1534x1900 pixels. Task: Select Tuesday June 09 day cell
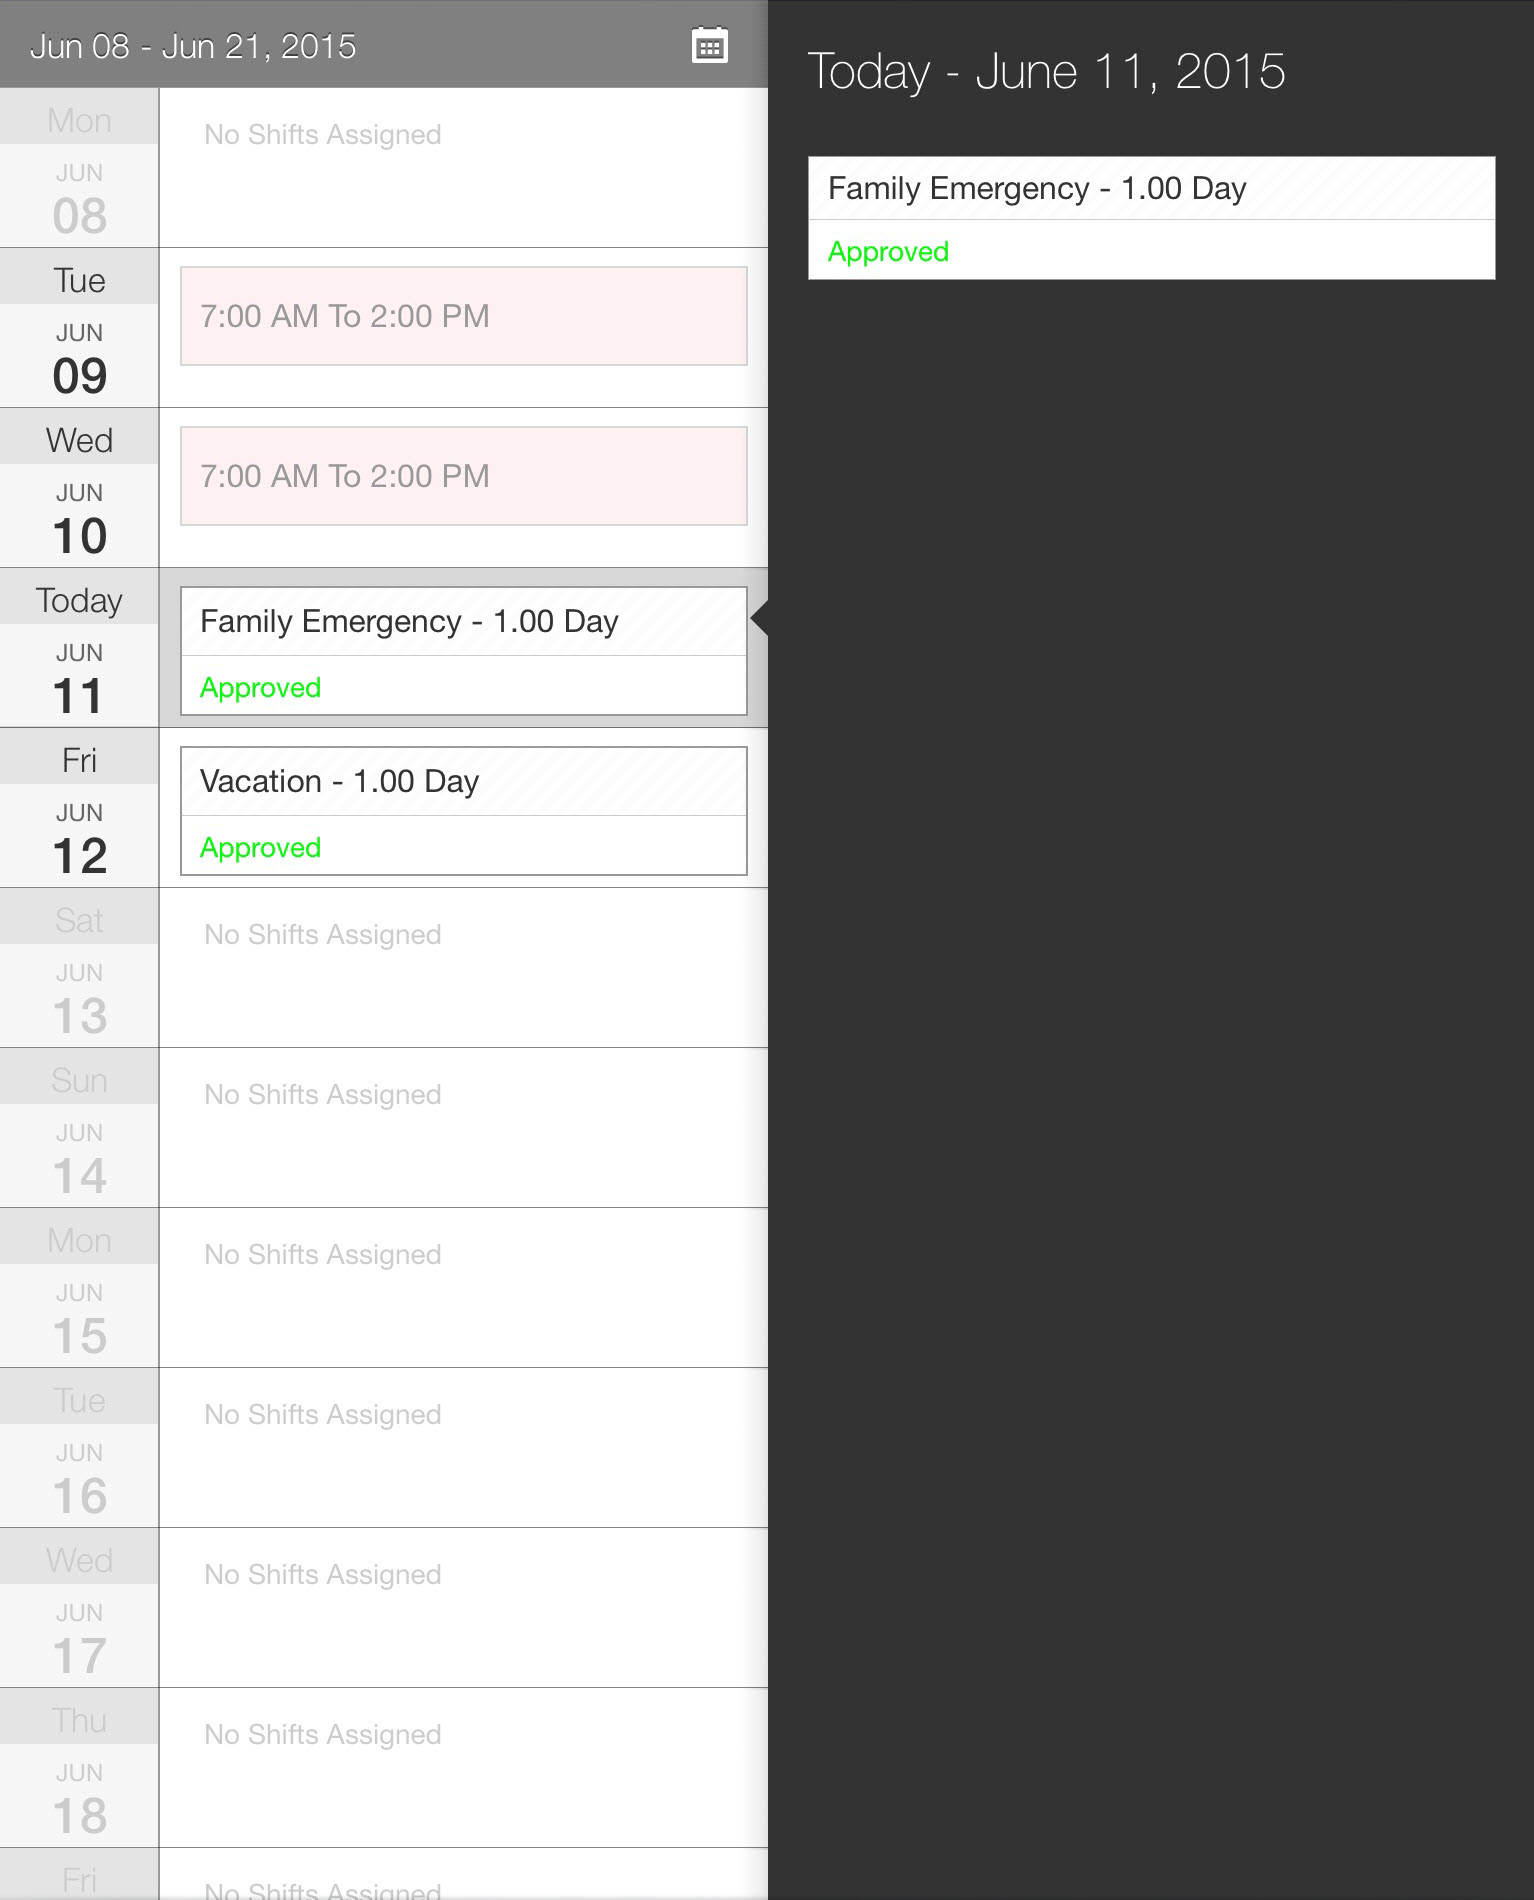[x=79, y=328]
